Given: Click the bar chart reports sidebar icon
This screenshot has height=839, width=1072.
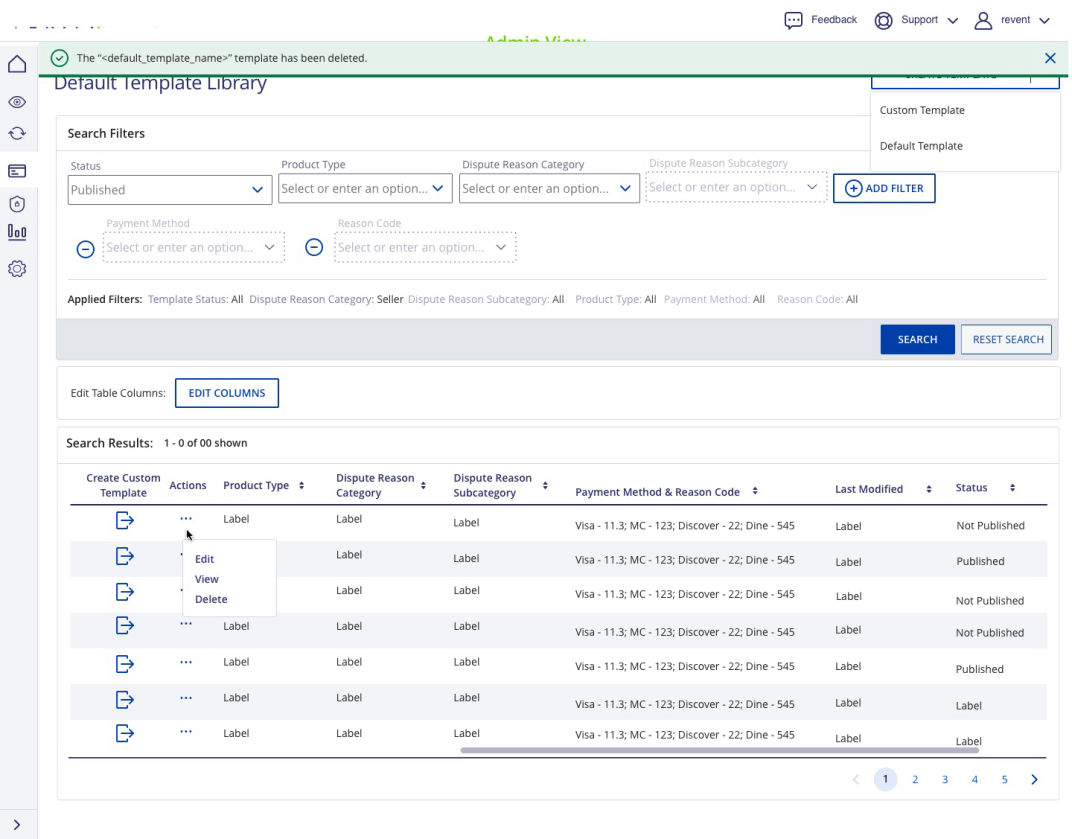Looking at the screenshot, I should tap(17, 232).
